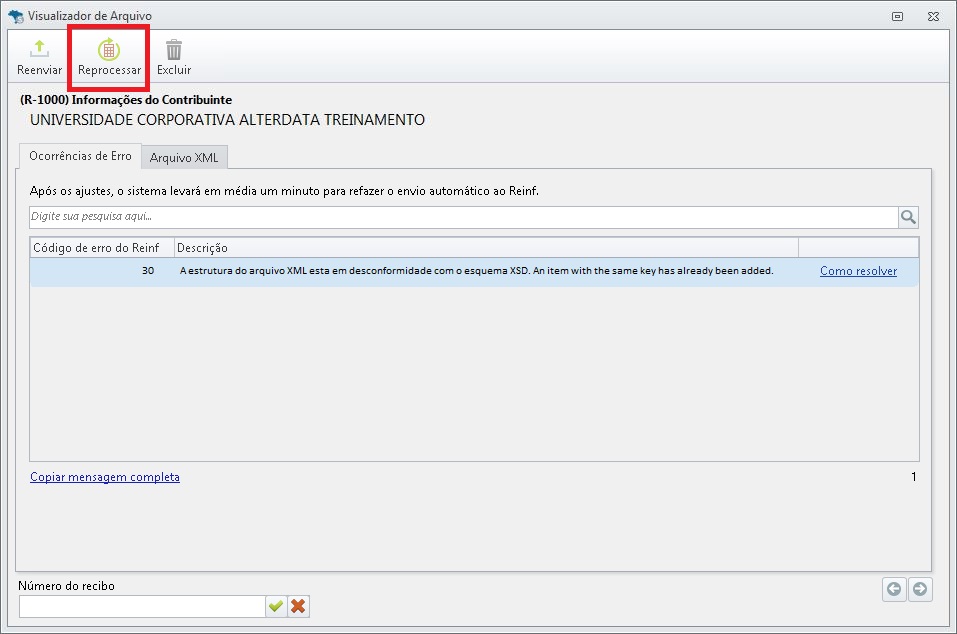Click the Excluir trash icon

point(174,49)
